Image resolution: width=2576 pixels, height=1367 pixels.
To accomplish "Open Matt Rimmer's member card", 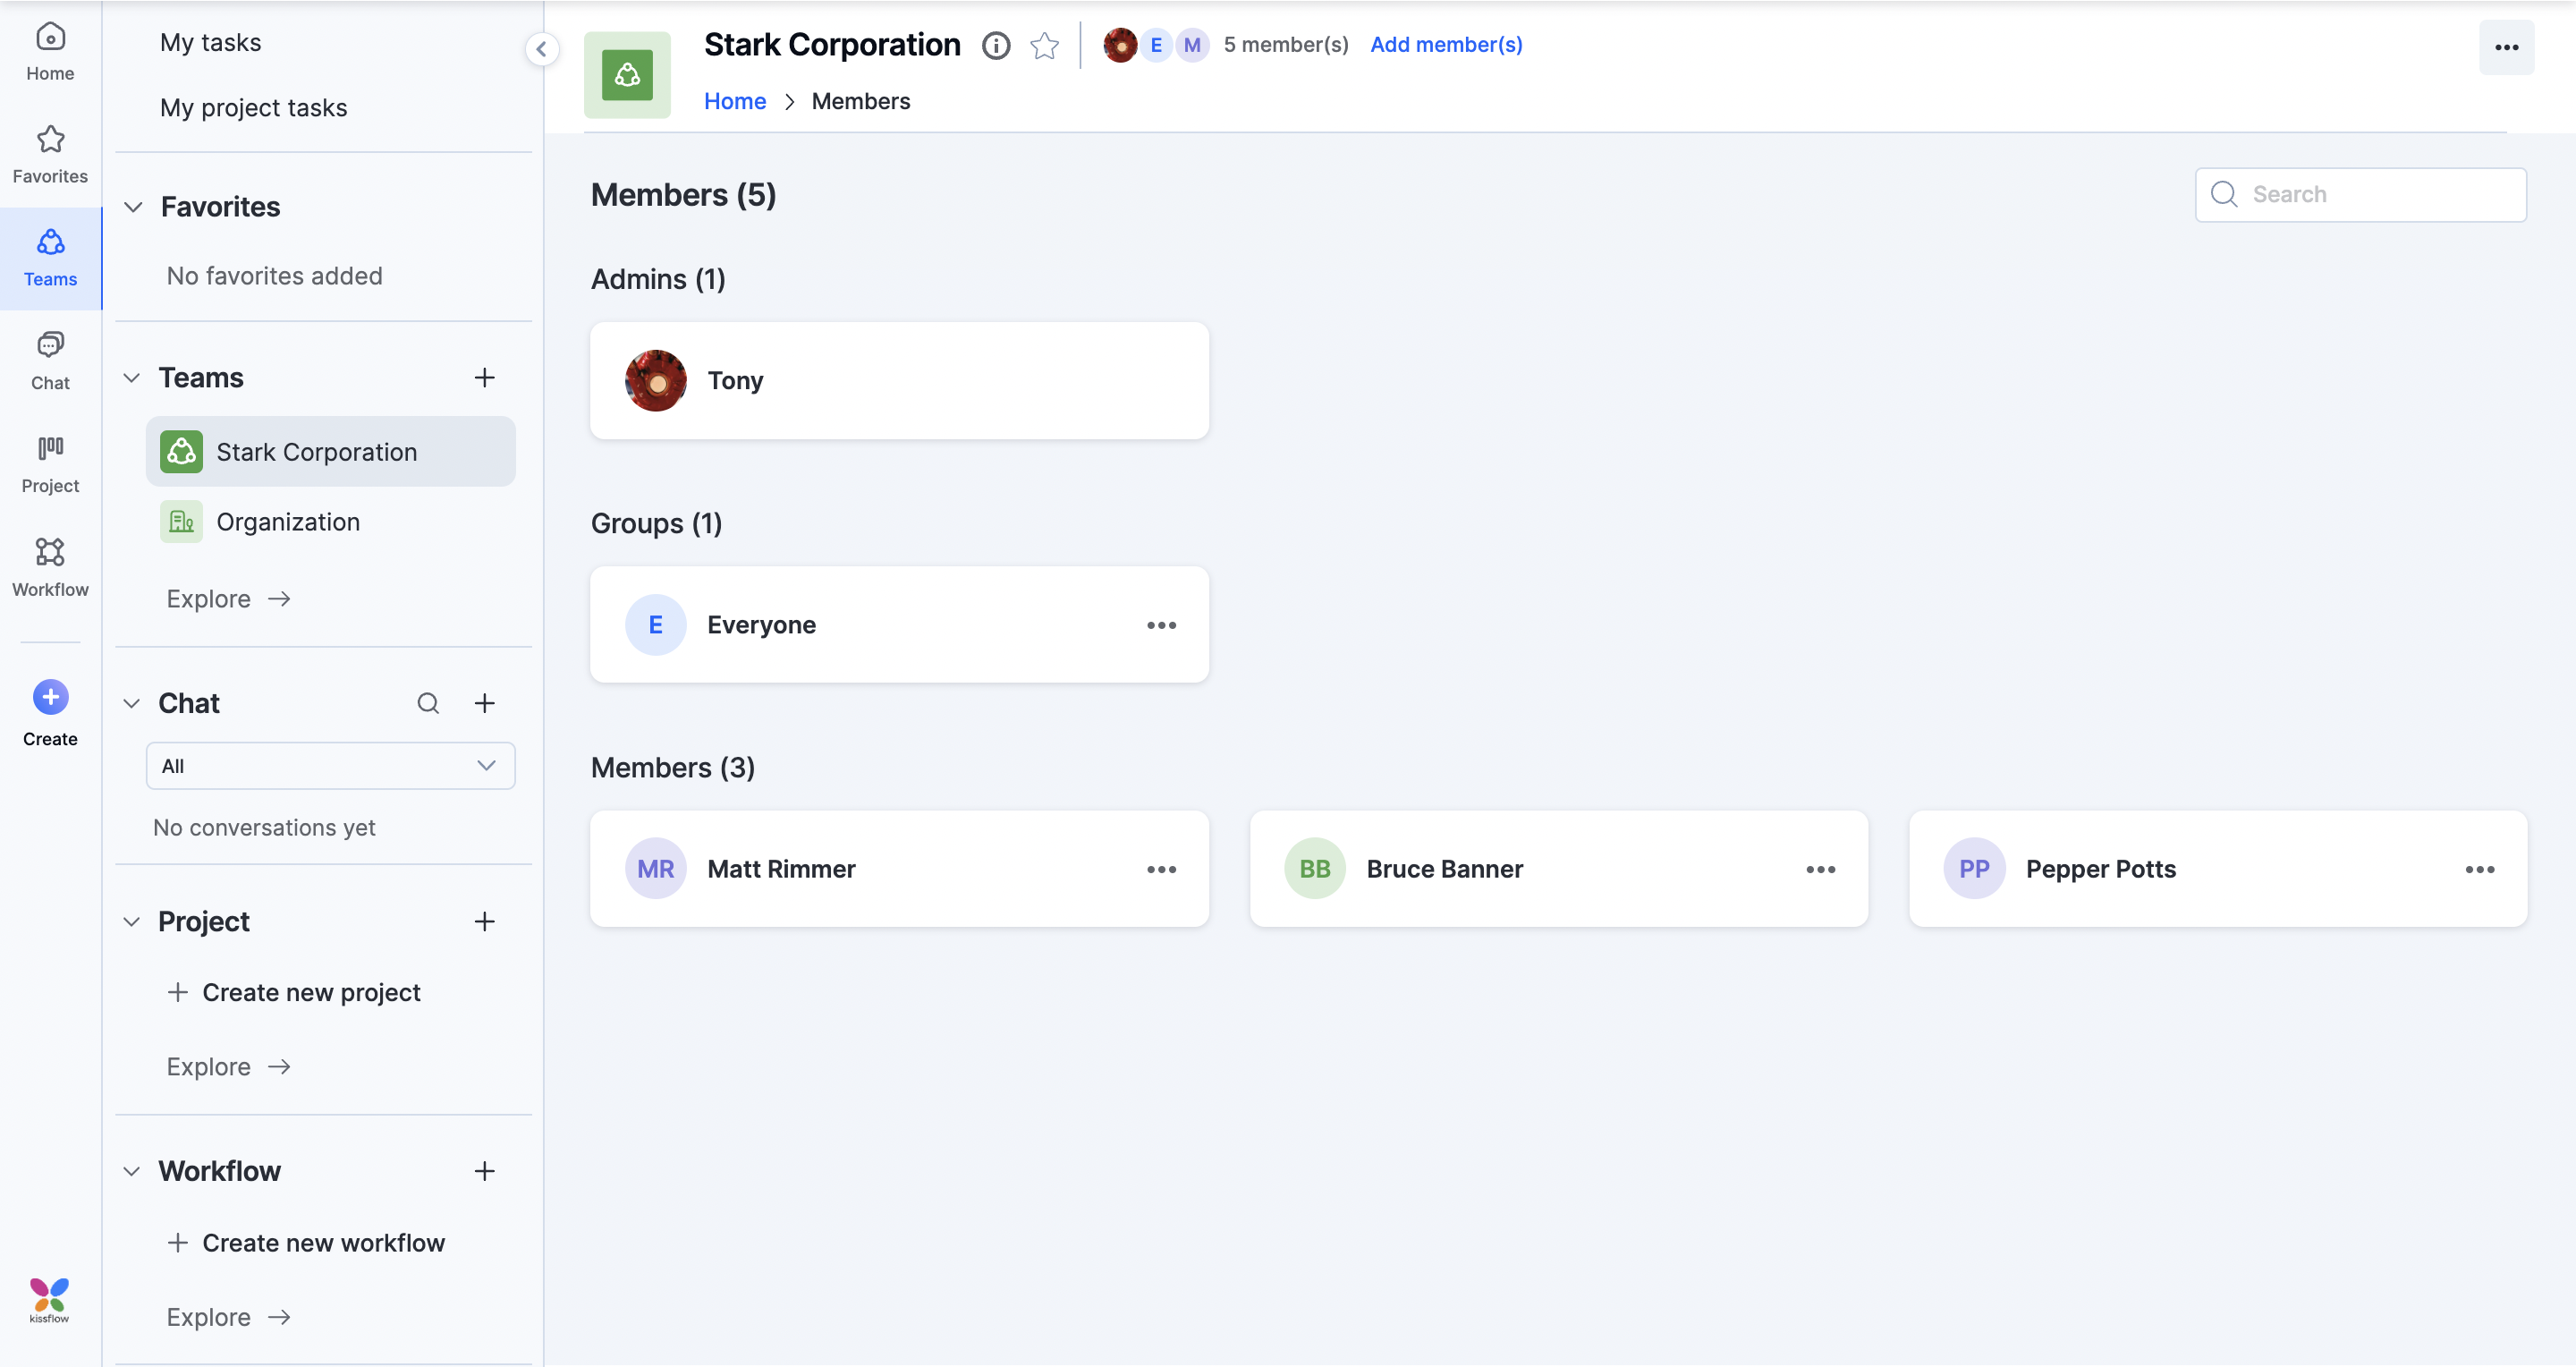I will pyautogui.click(x=899, y=869).
